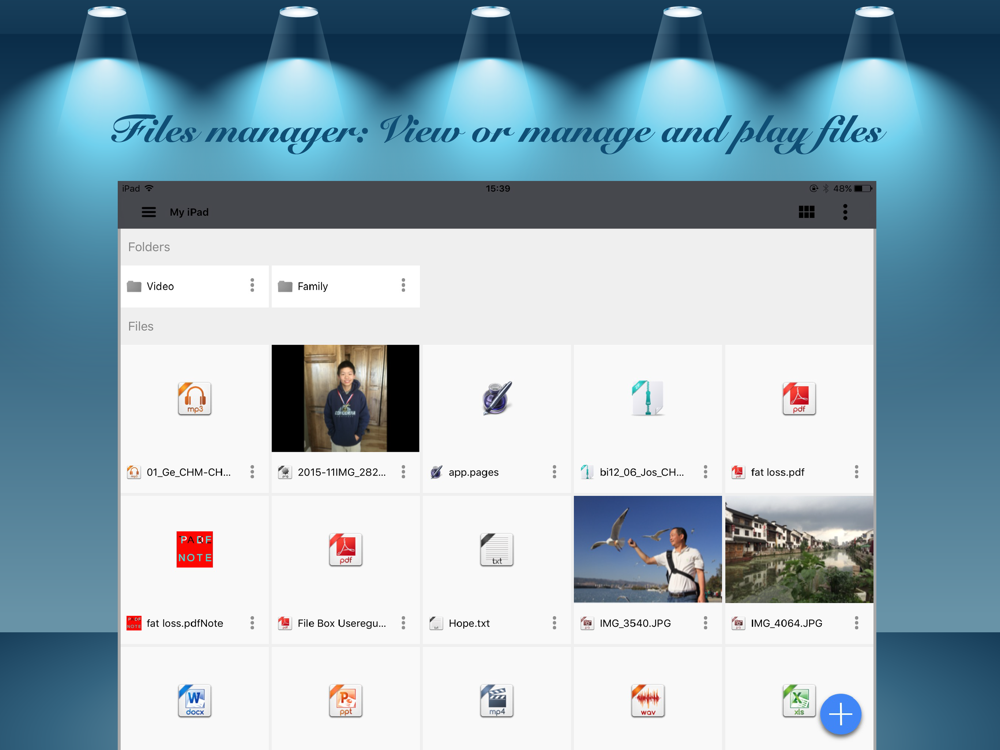Switch to grid view layout icon

pyautogui.click(x=807, y=212)
